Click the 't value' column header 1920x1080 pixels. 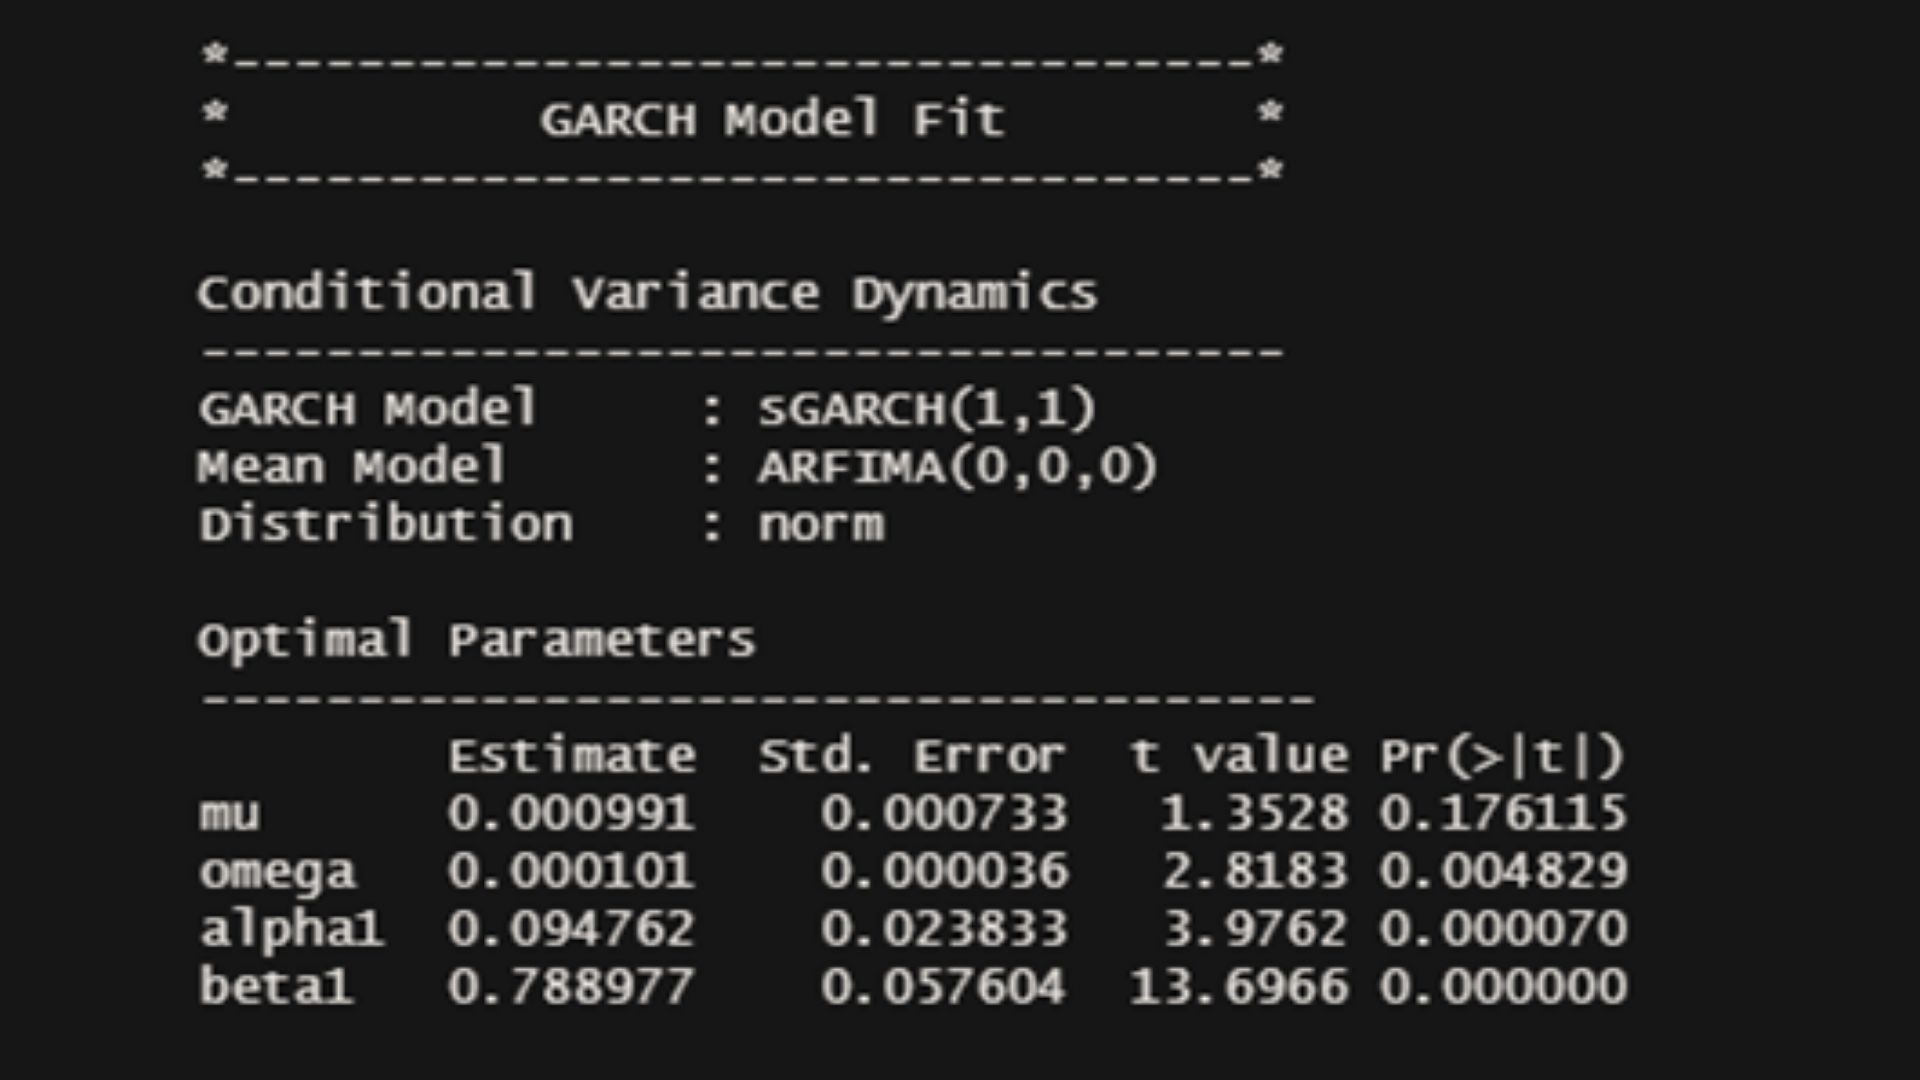tap(1238, 756)
